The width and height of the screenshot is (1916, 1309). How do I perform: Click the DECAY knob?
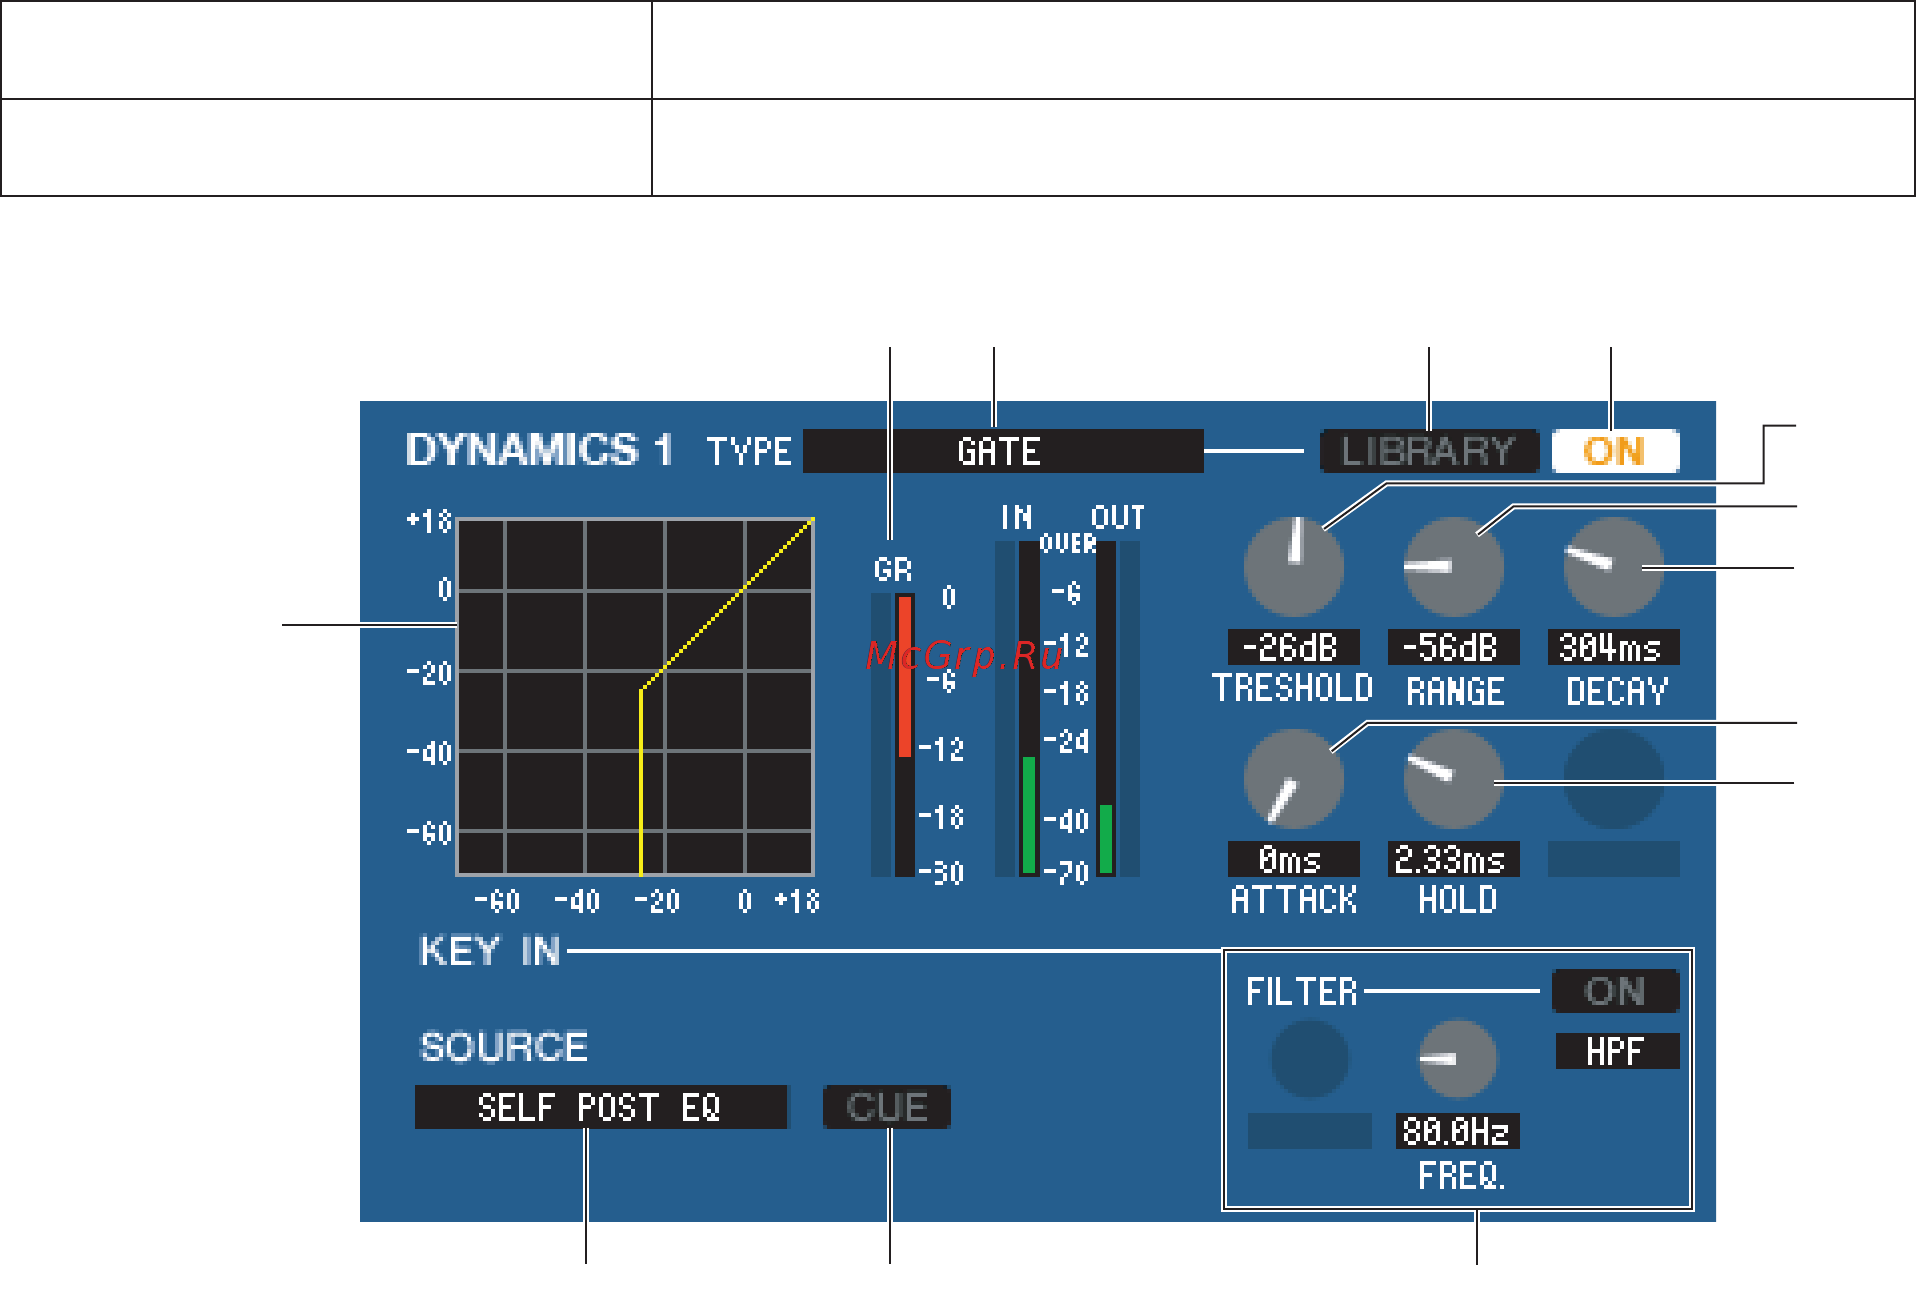1613,567
